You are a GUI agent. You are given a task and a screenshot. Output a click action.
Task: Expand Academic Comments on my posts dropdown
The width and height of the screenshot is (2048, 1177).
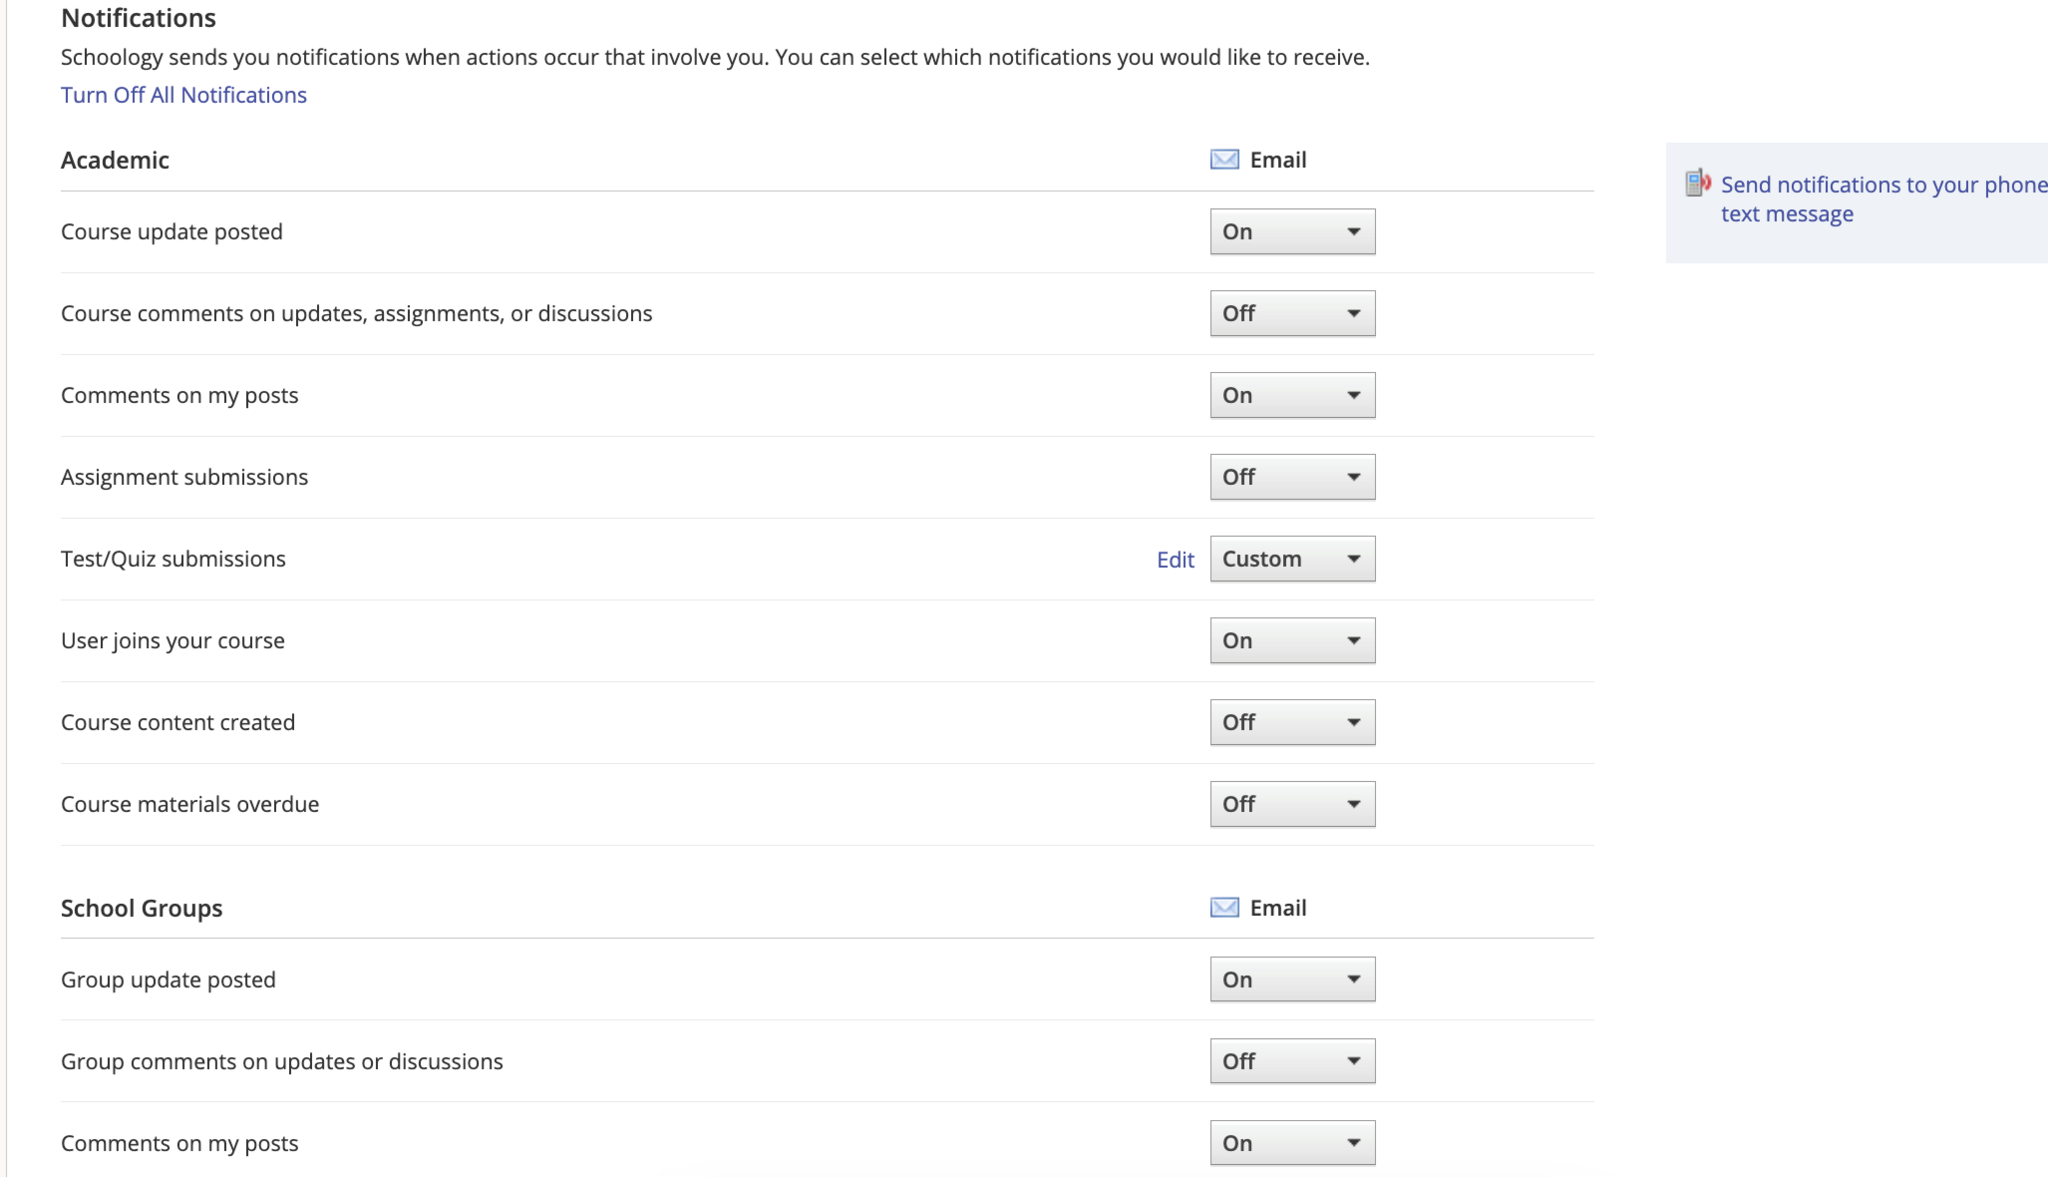[x=1292, y=396]
